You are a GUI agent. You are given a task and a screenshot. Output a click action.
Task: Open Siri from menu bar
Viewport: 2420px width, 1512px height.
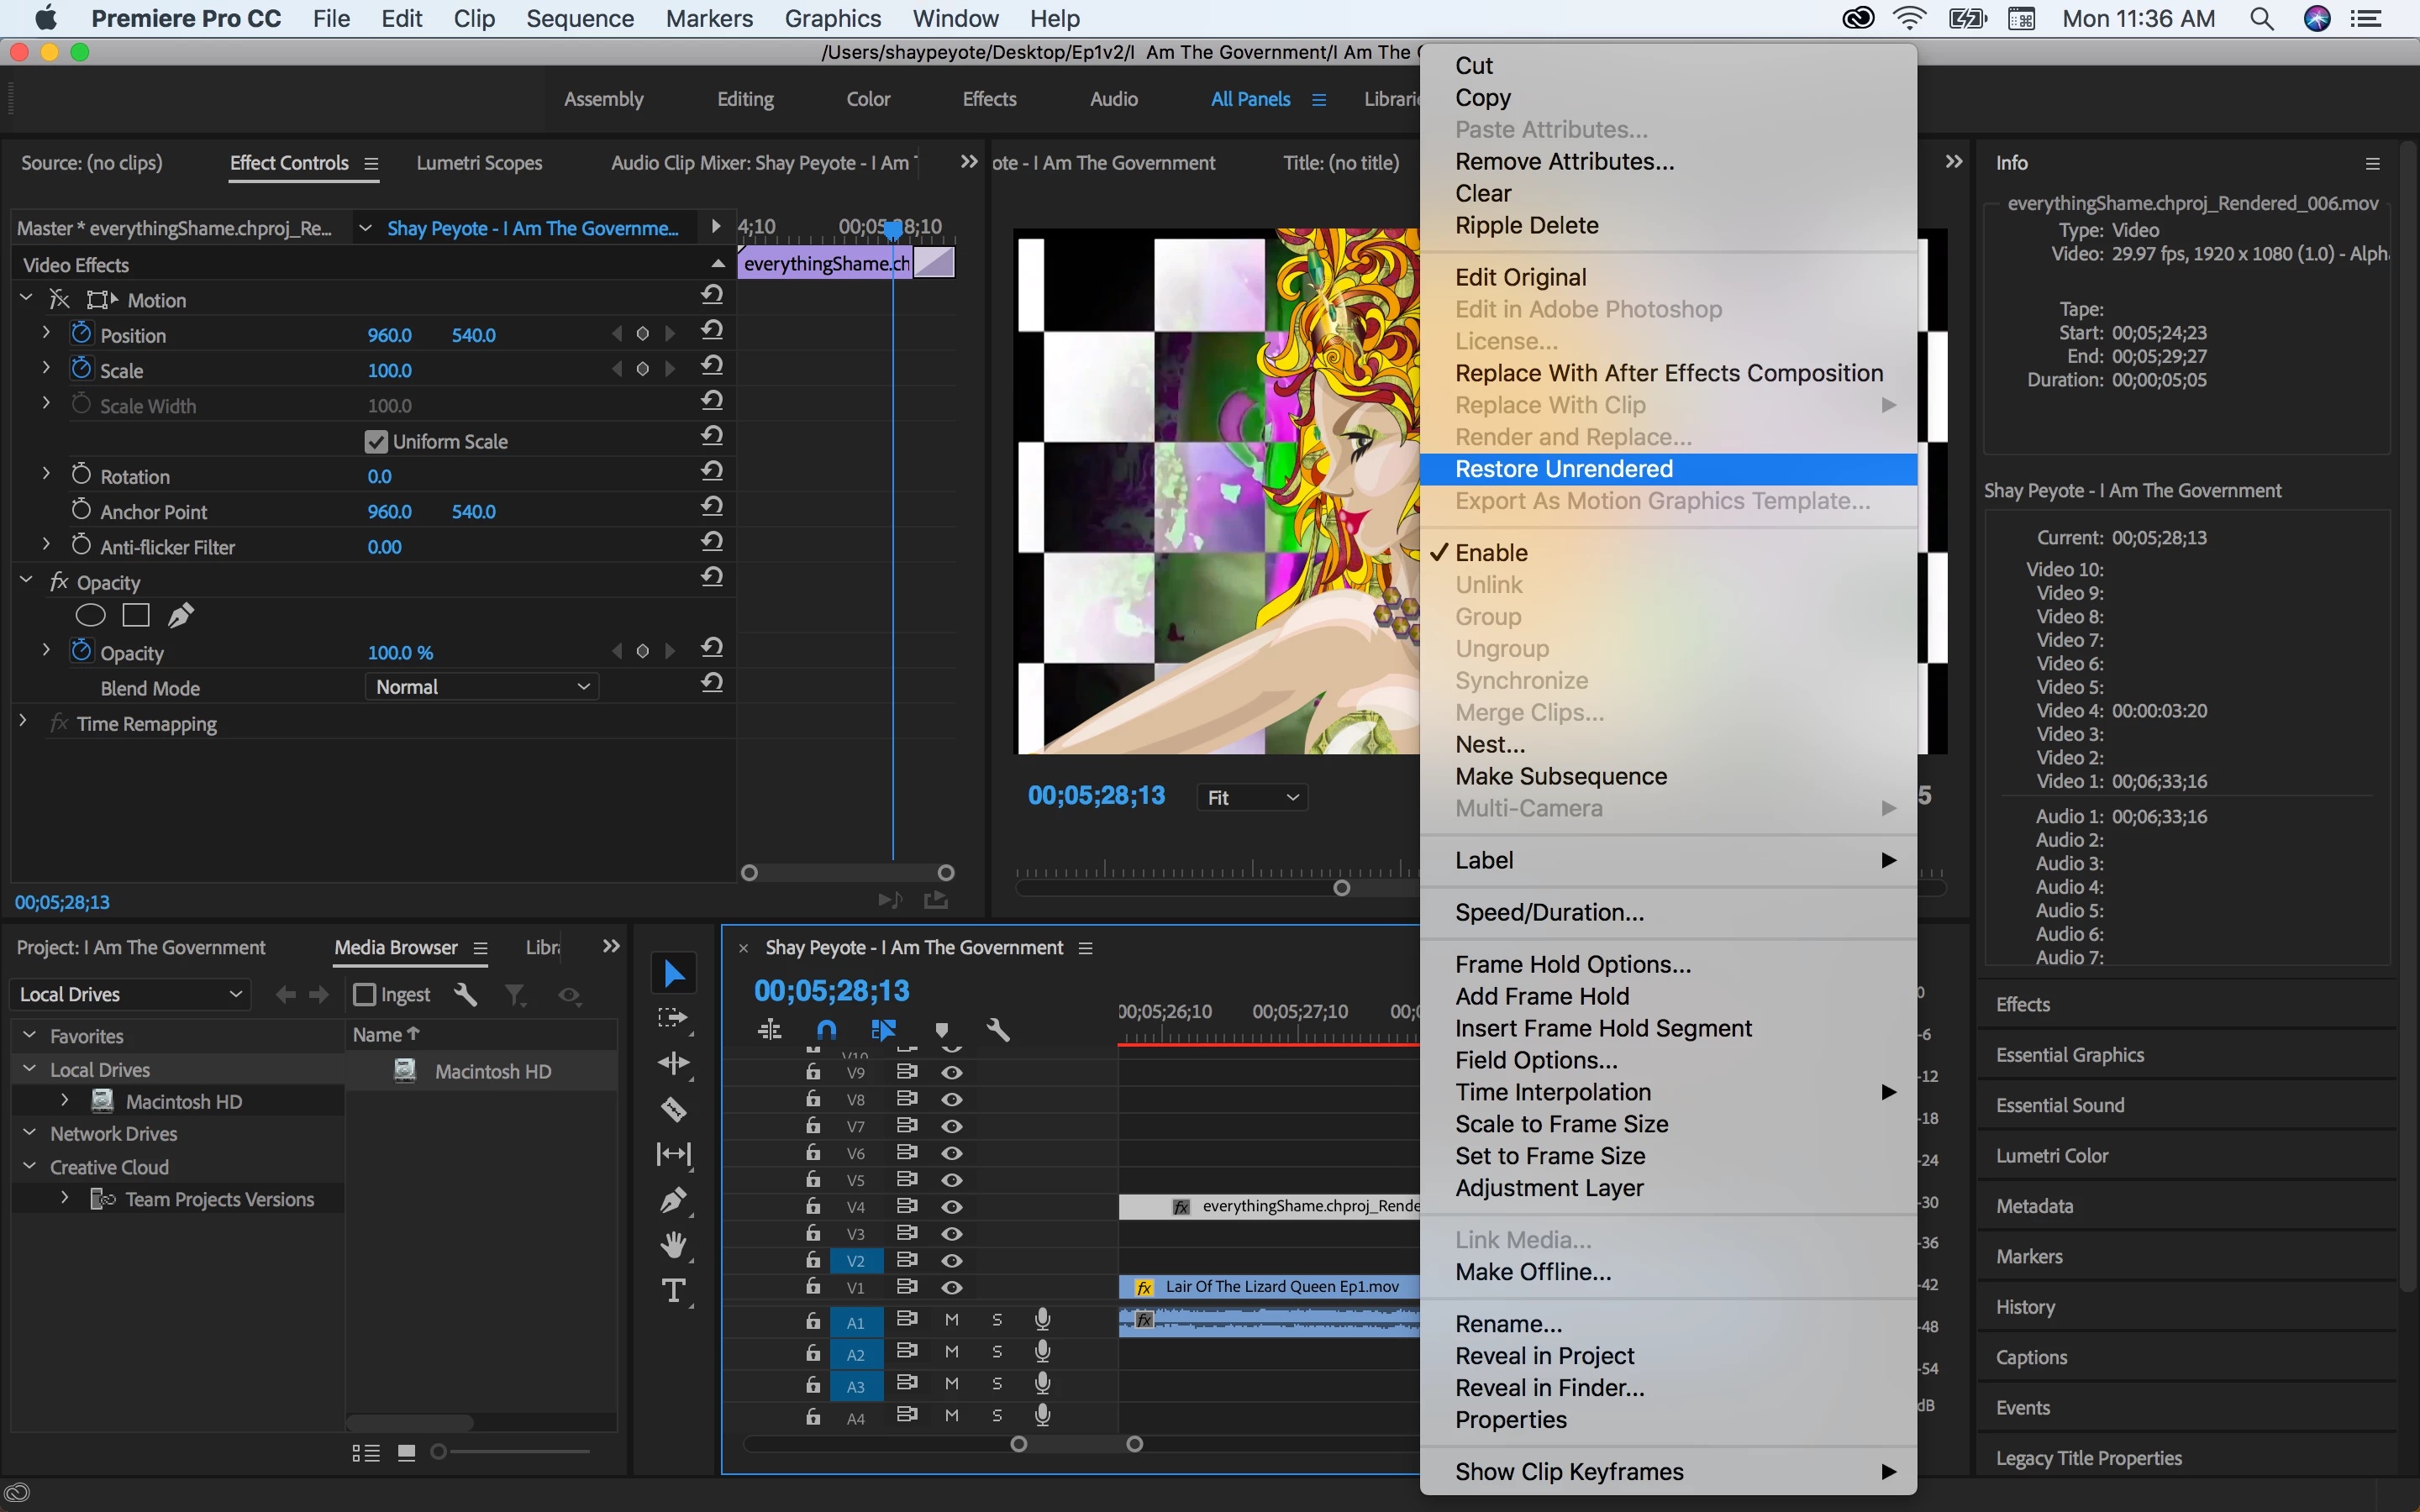2317,19
